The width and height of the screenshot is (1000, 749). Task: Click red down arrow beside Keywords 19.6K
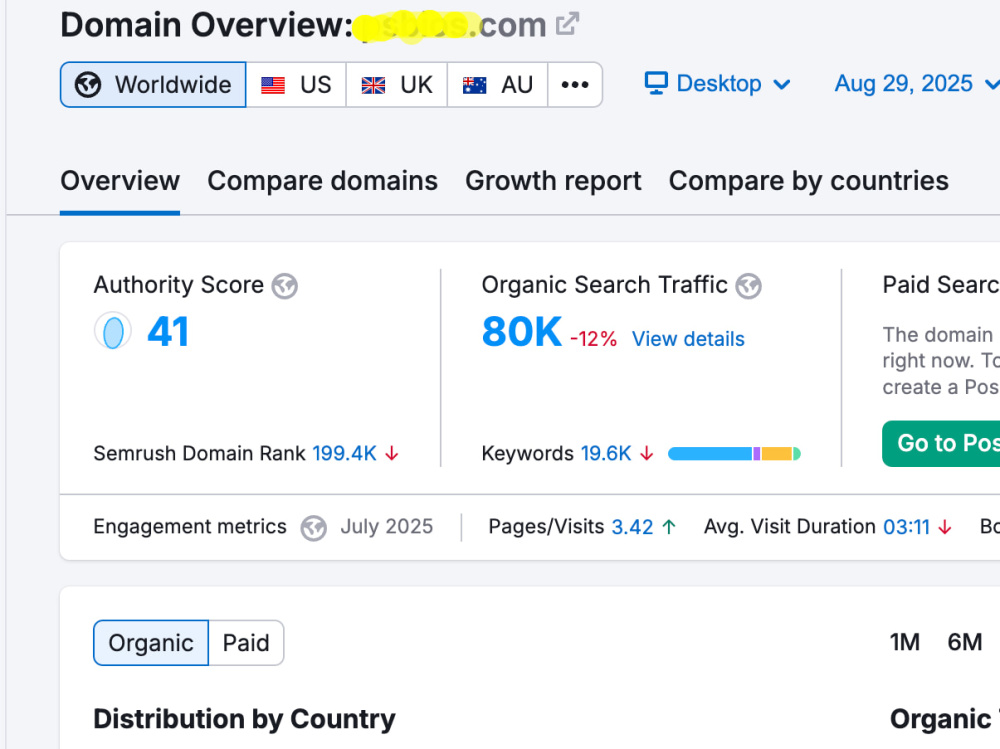[647, 454]
